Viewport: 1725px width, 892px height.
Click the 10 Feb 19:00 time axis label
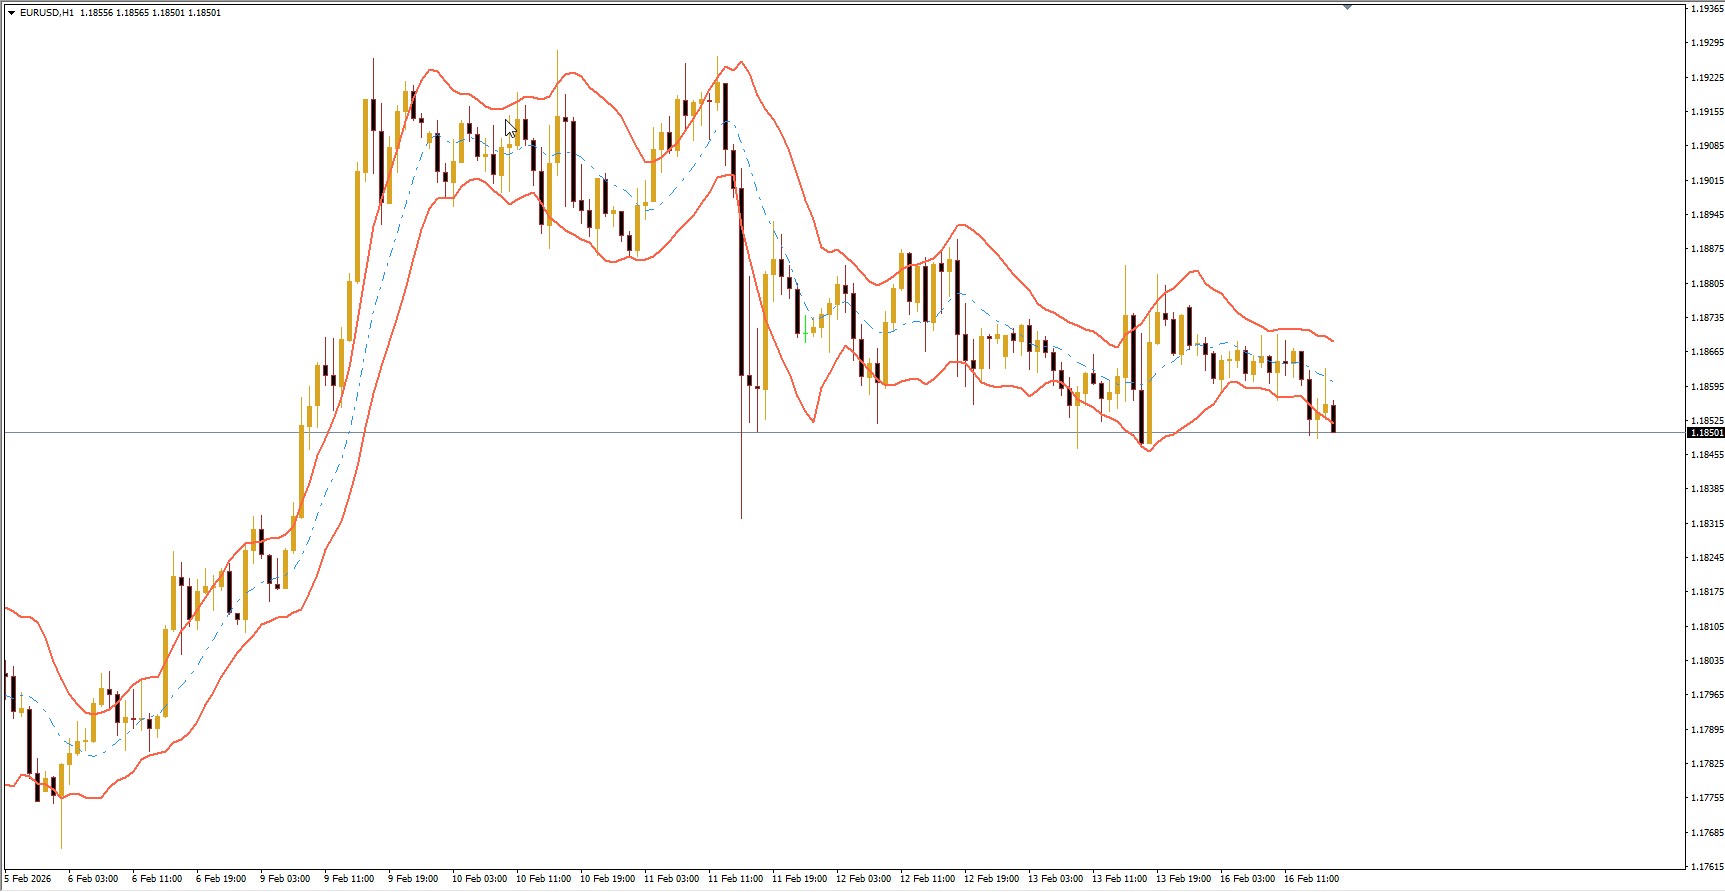[607, 879]
